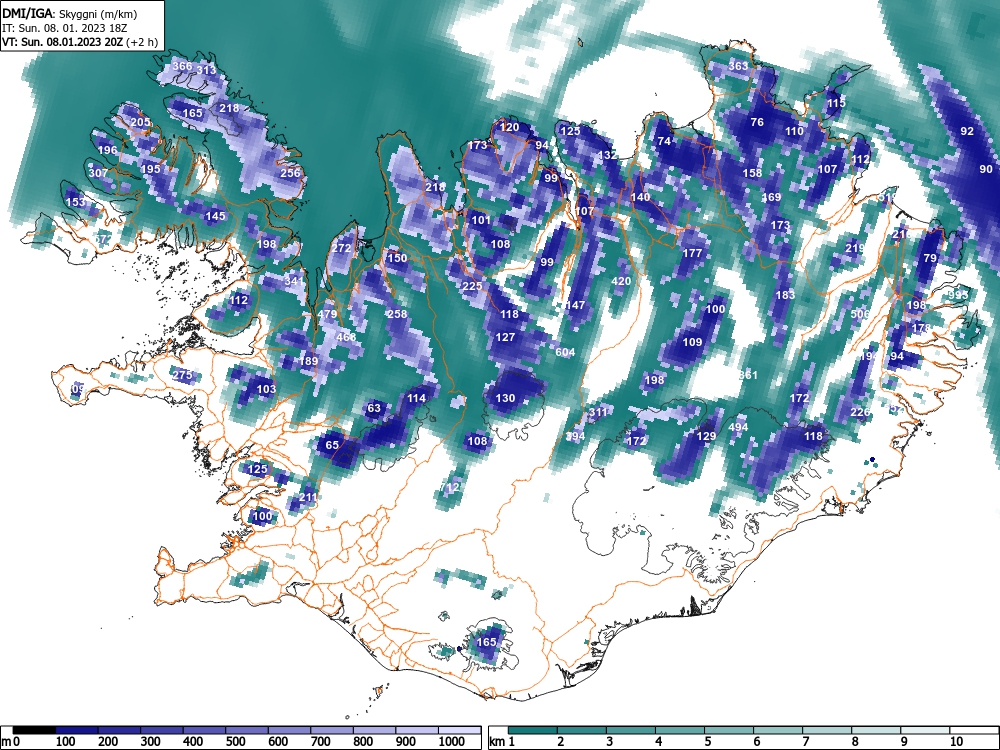Click the '700' label on the meter legend

tap(321, 742)
